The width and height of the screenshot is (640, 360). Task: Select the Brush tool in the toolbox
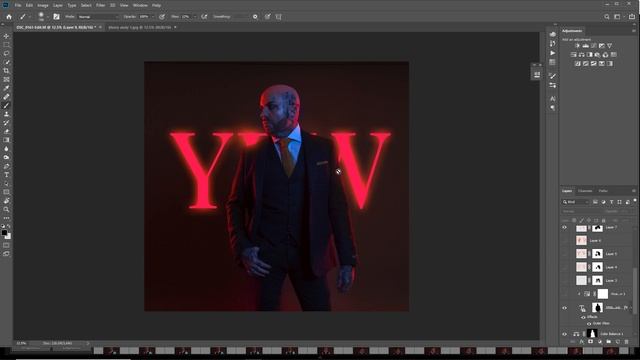(6, 106)
